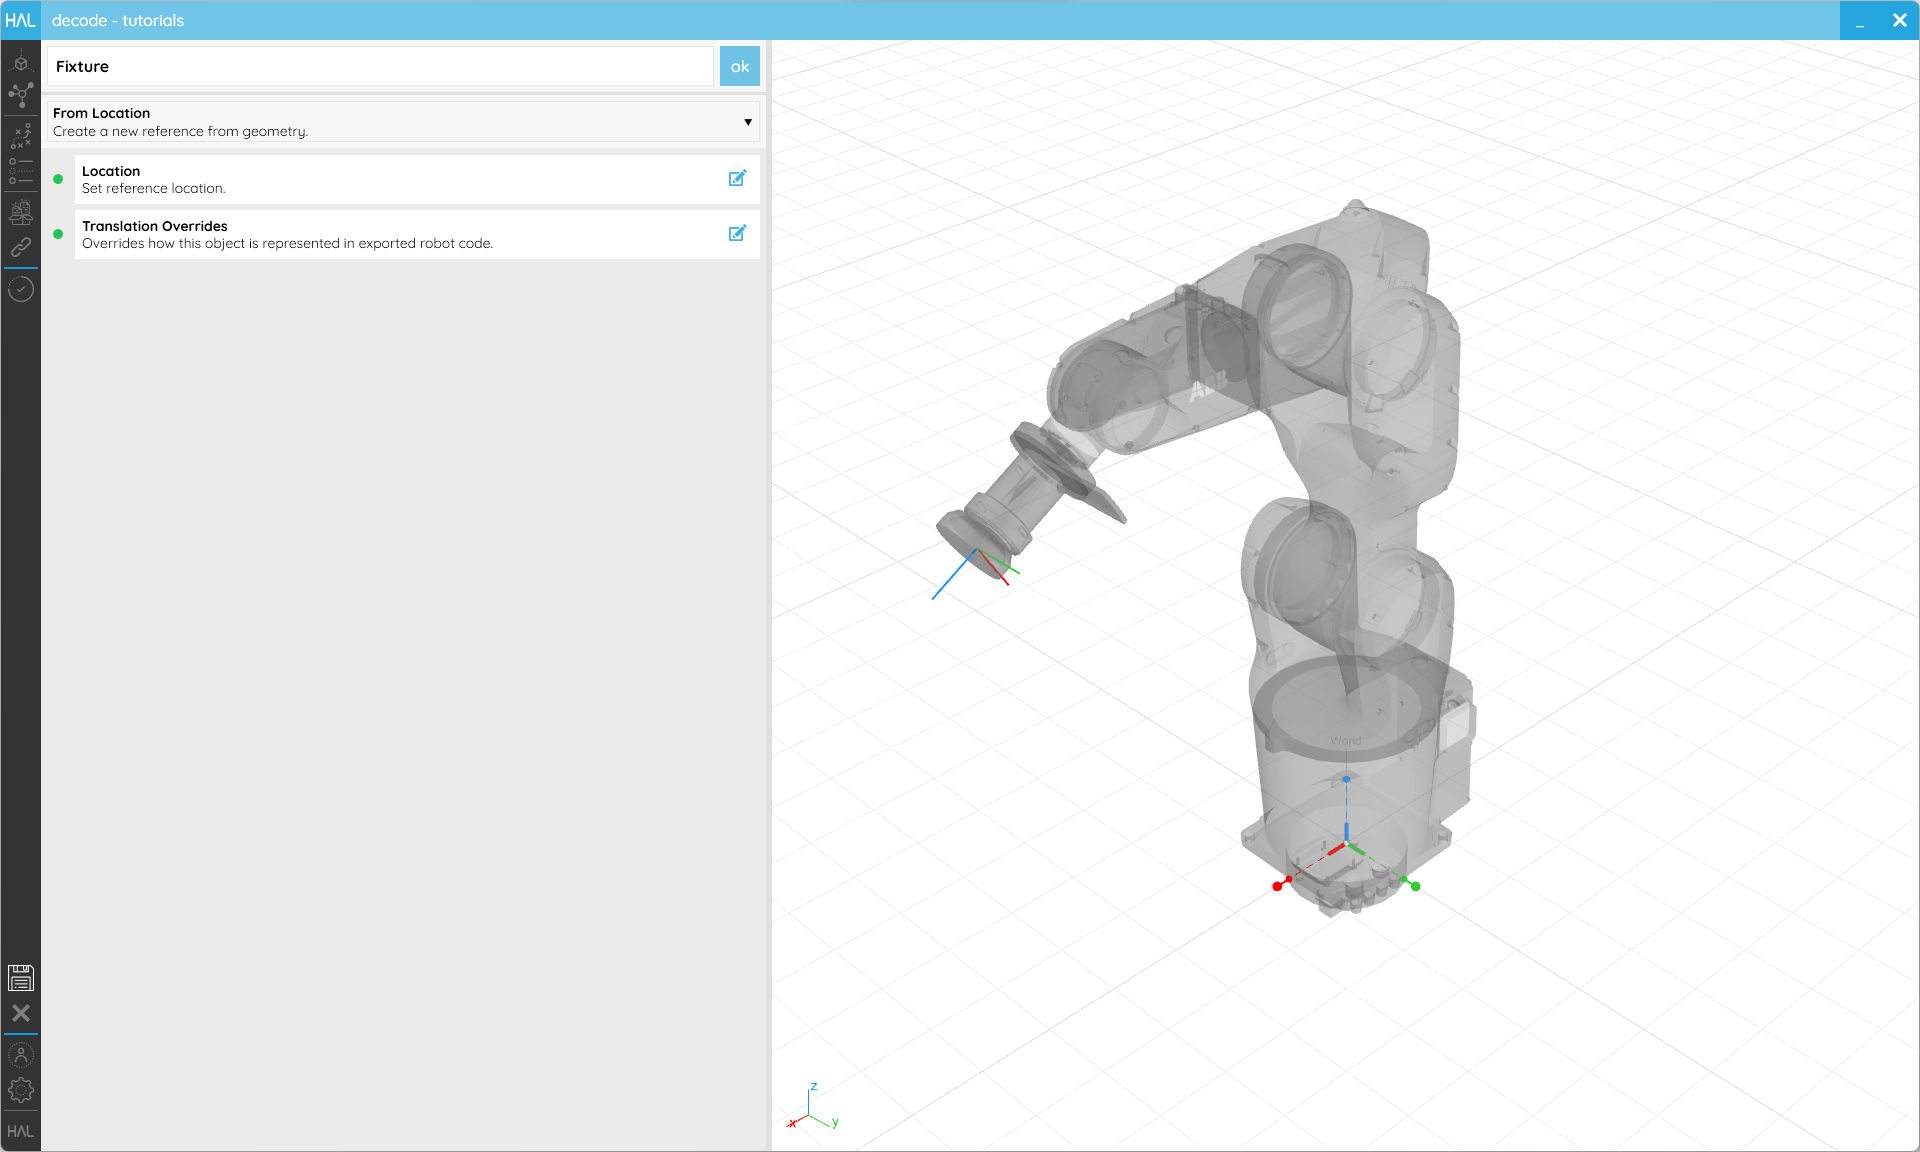Image resolution: width=1920 pixels, height=1152 pixels.
Task: Click the red X-axis handle at robot base
Action: (x=1277, y=886)
